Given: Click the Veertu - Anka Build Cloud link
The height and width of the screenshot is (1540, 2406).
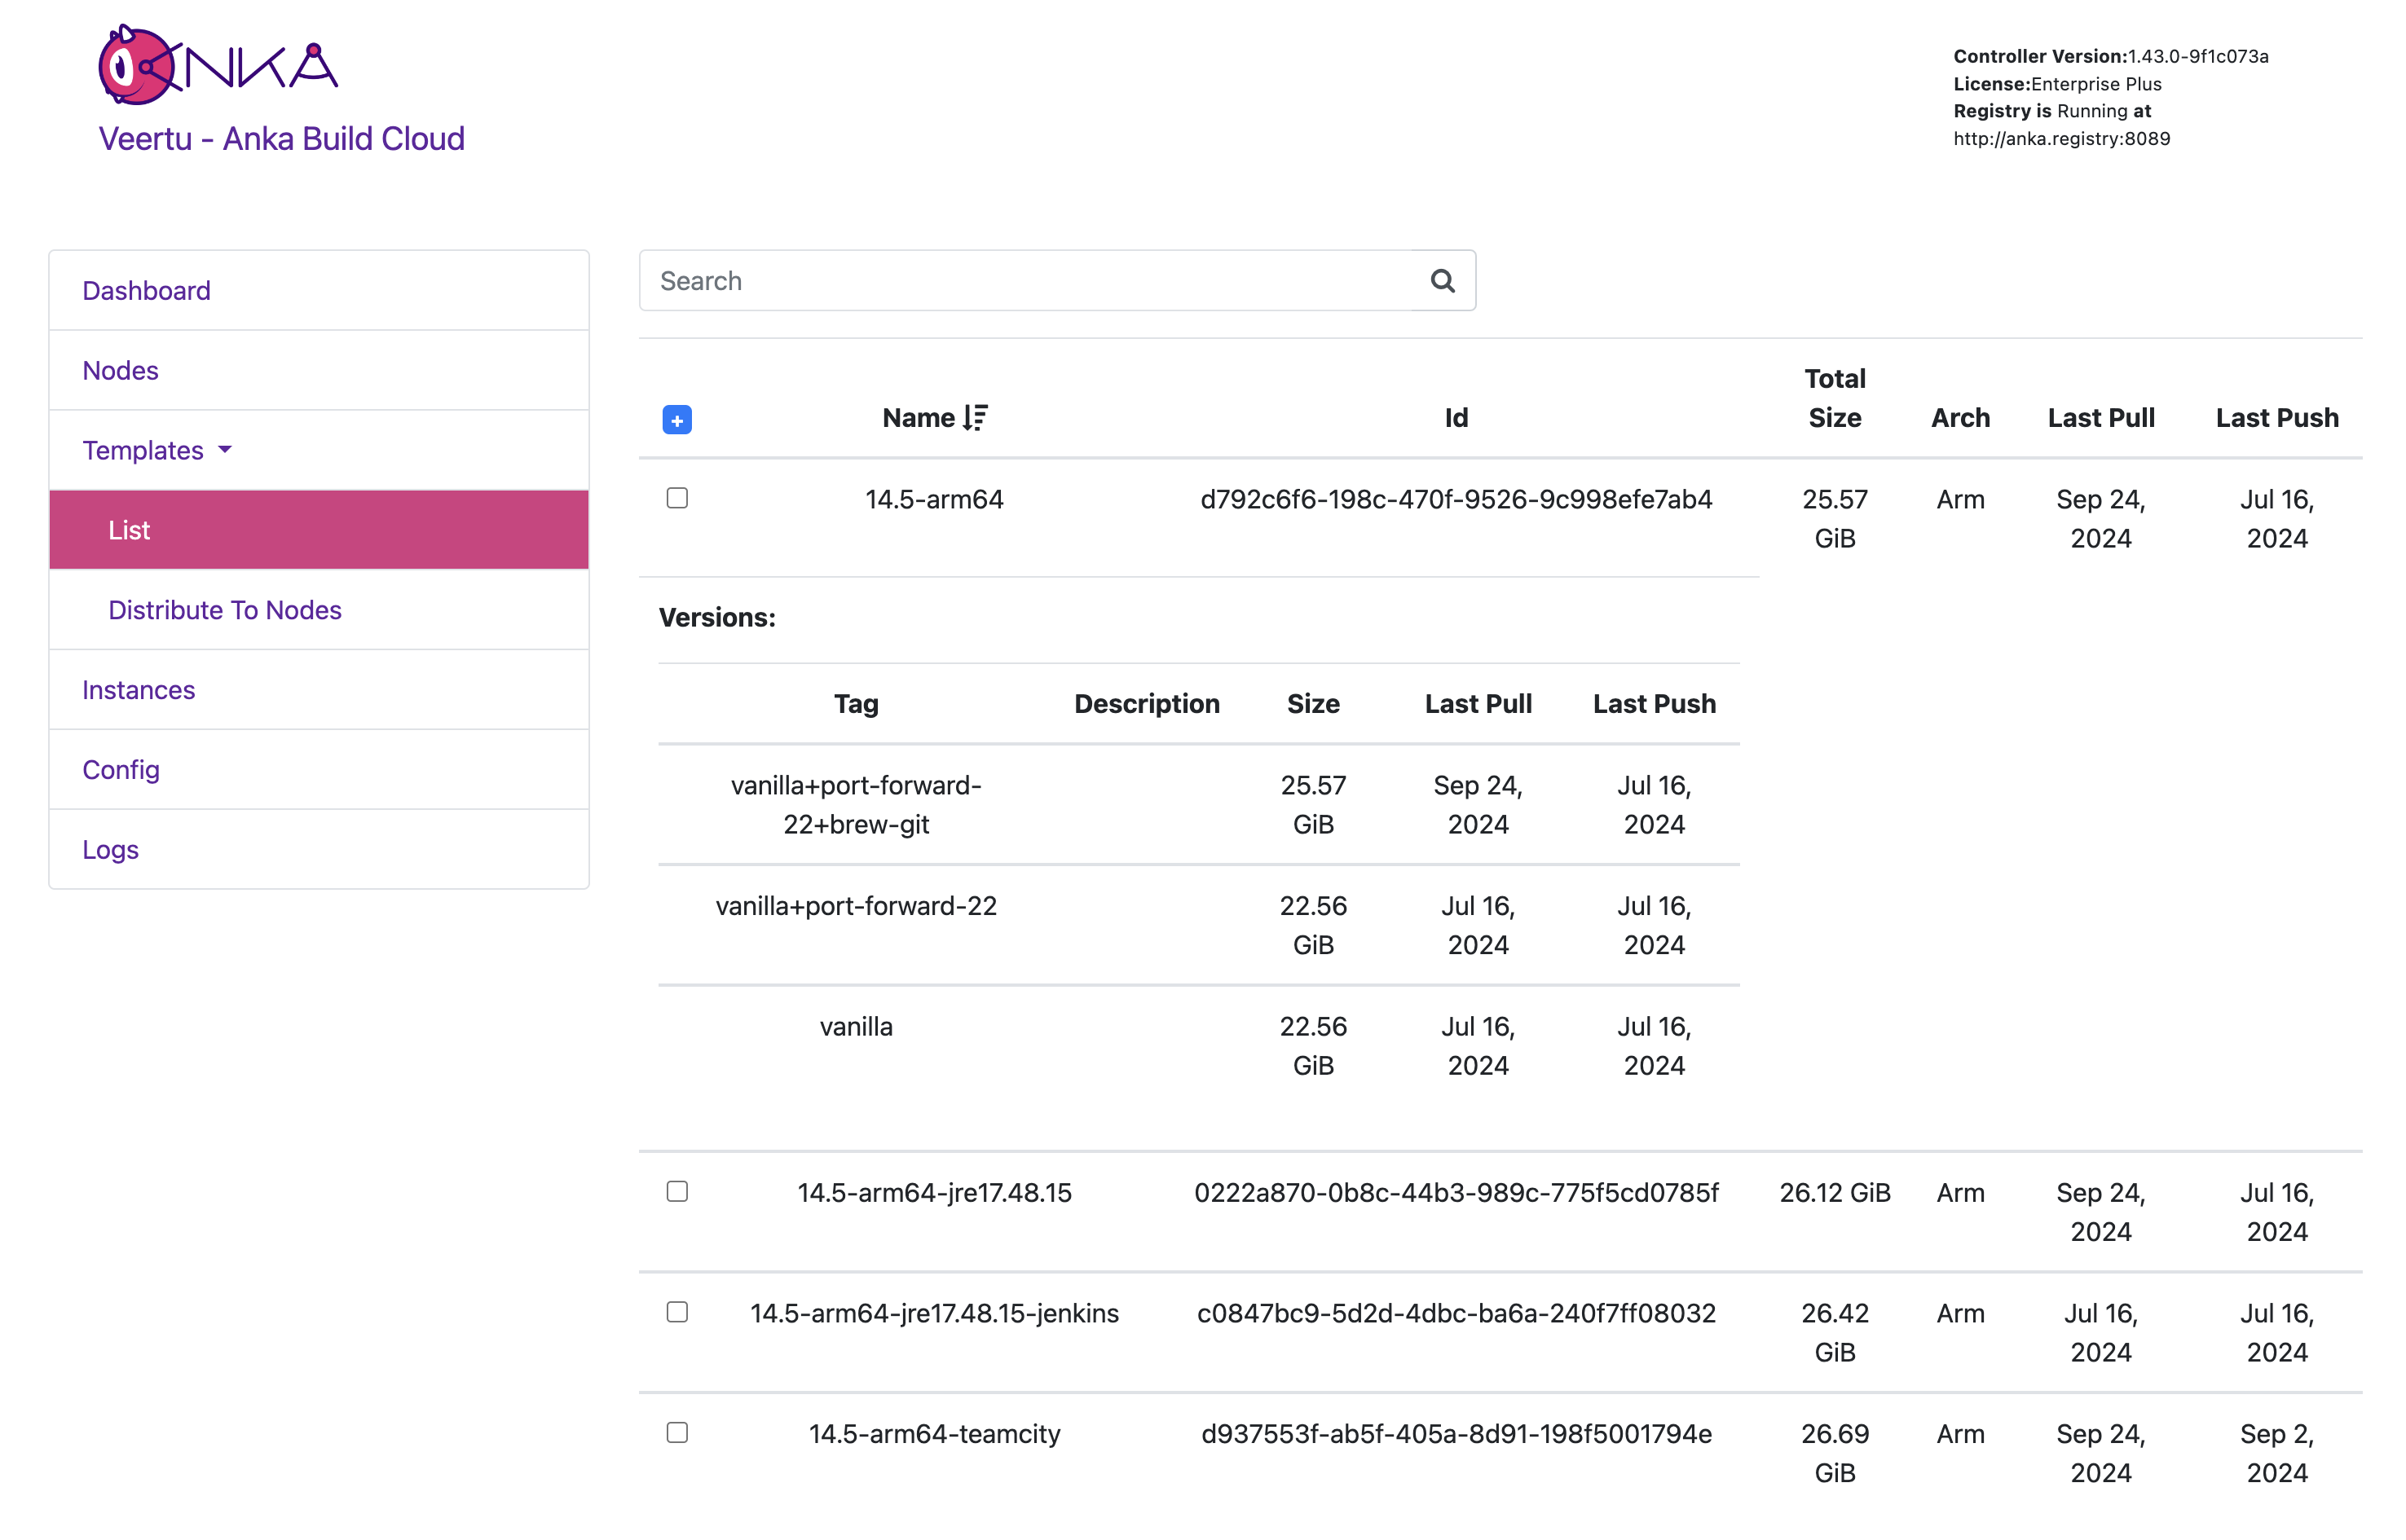Looking at the screenshot, I should tap(281, 138).
